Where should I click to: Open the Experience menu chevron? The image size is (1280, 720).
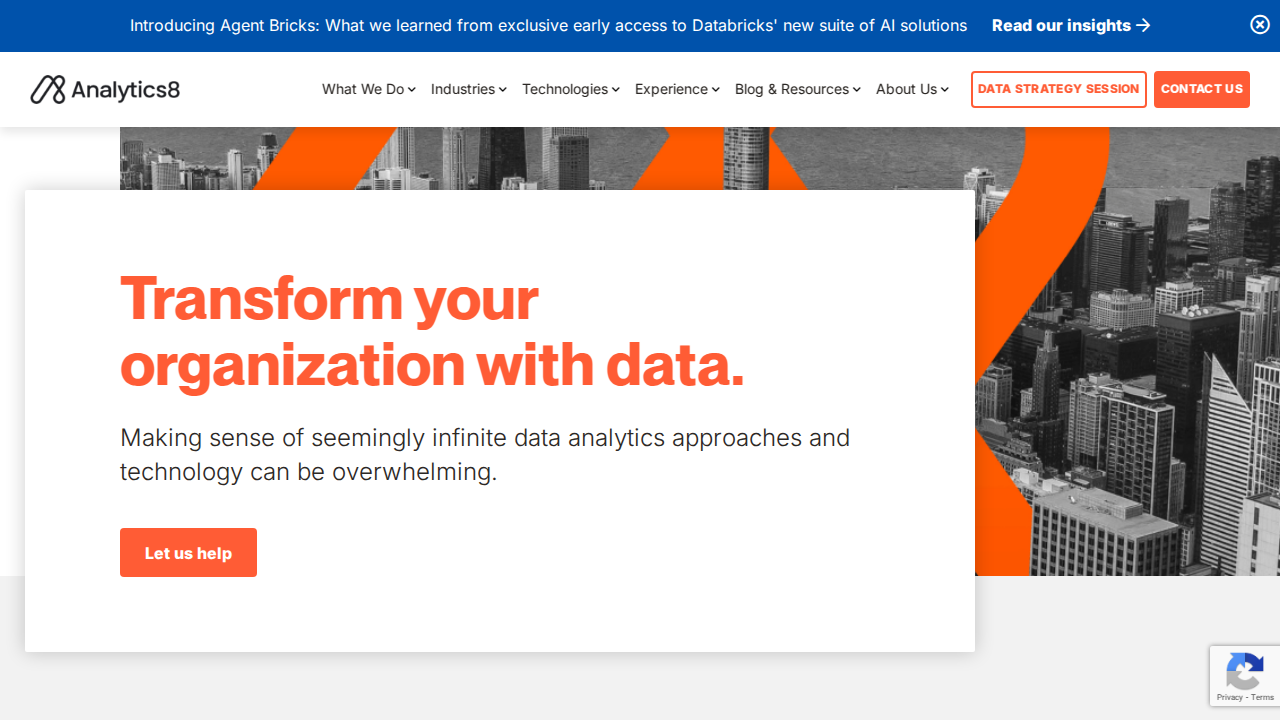716,90
